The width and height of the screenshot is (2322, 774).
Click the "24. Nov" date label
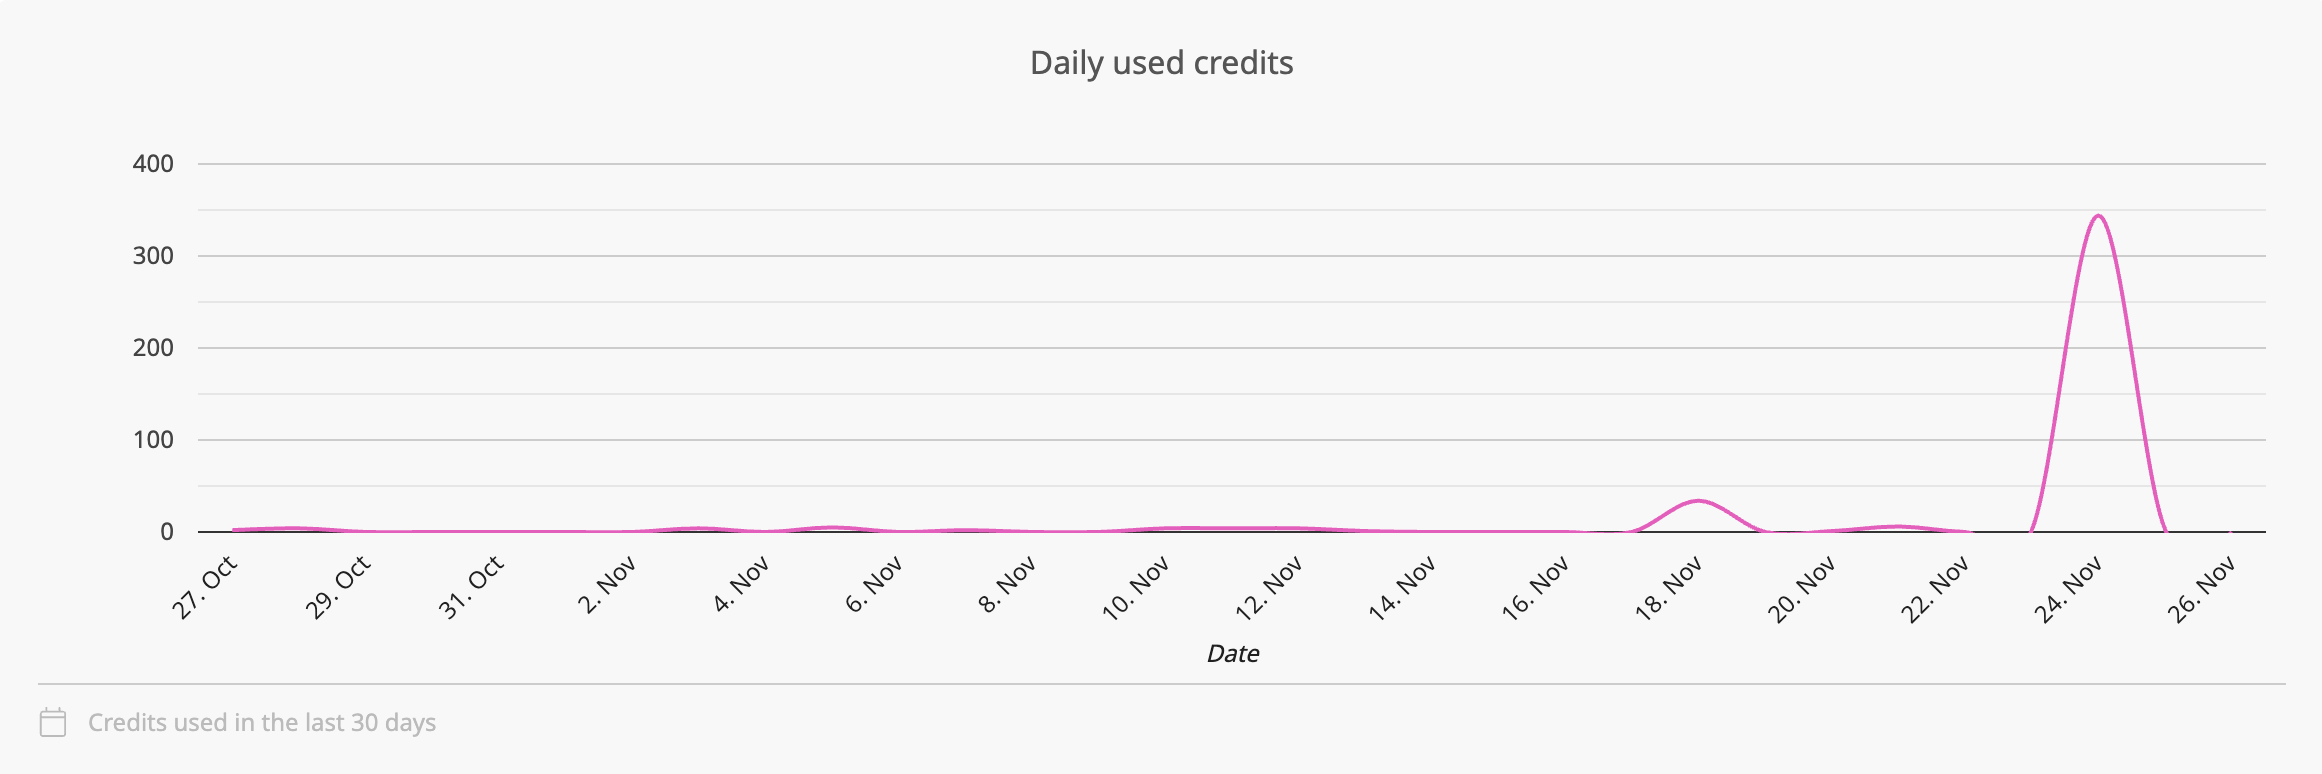[x=2069, y=590]
